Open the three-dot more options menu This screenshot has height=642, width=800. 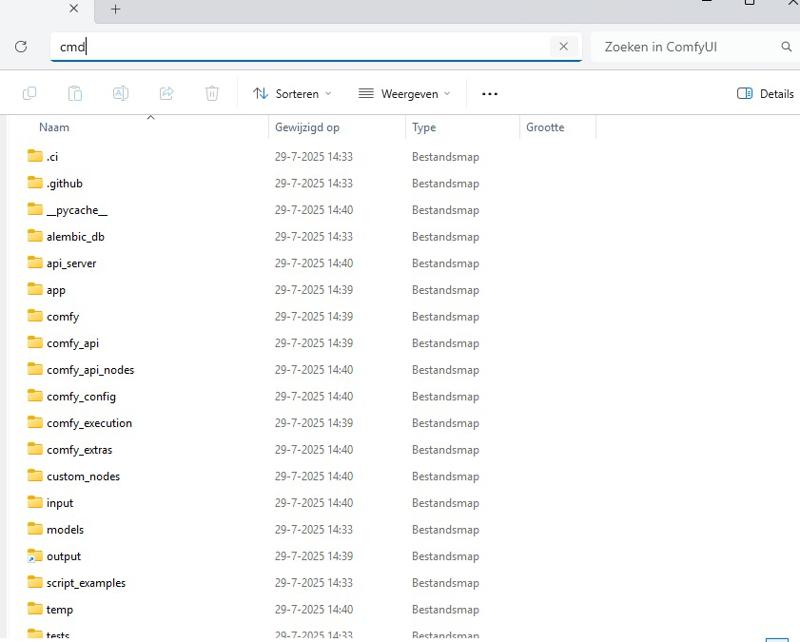coord(489,94)
